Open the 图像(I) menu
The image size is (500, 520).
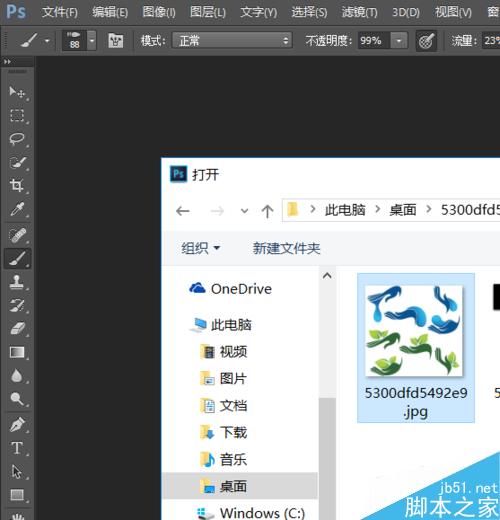click(x=159, y=12)
